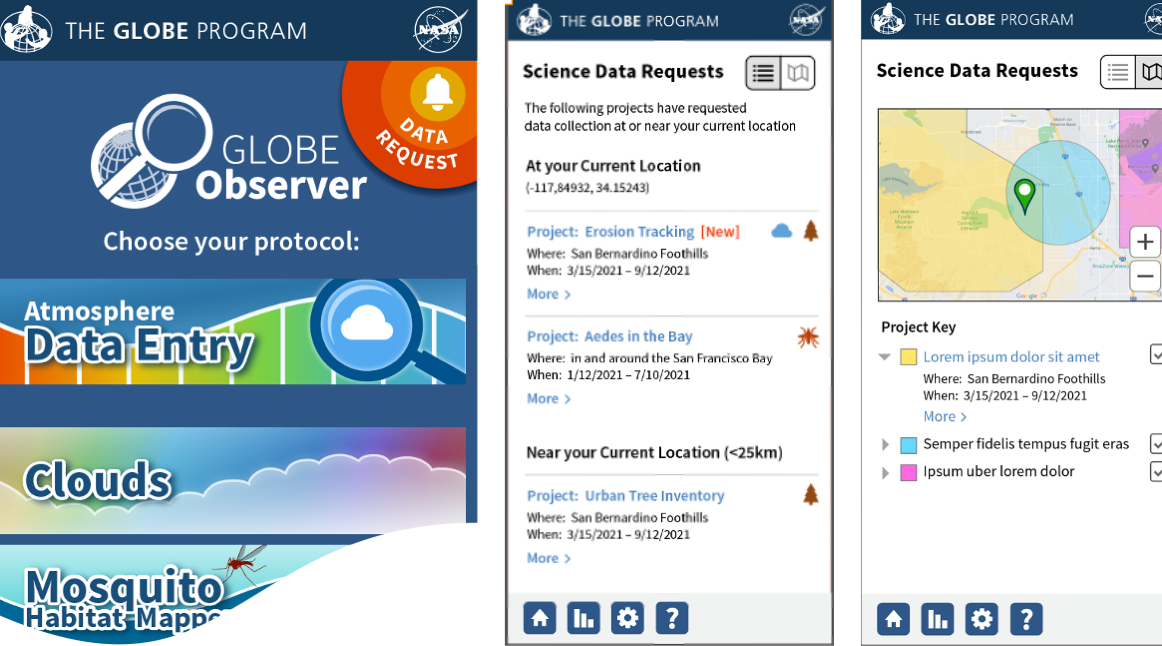Open settings gear in right screen bottom bar
This screenshot has width=1162, height=646.
[982, 619]
